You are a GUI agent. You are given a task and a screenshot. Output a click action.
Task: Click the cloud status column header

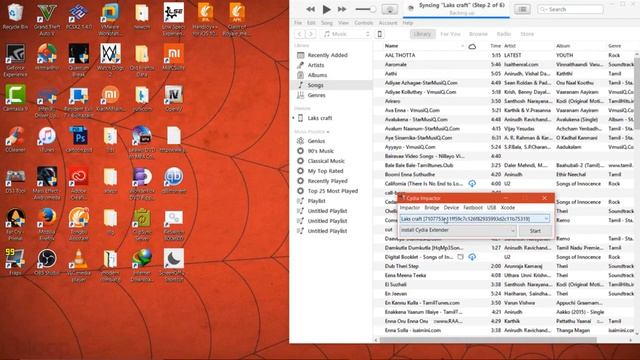coord(472,46)
